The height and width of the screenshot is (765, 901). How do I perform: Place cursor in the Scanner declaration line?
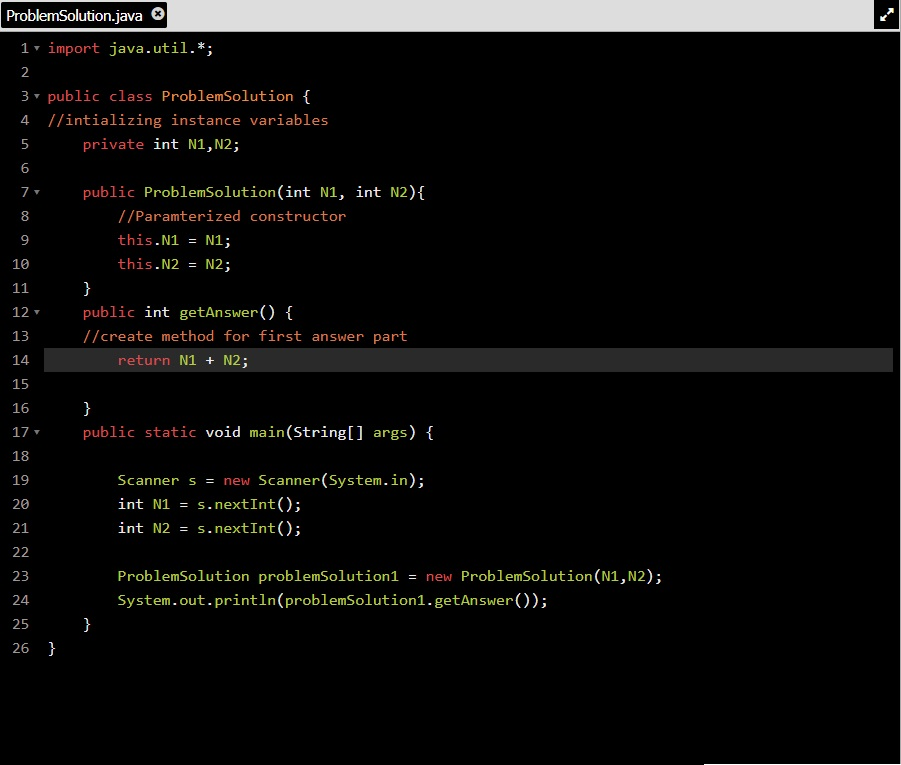tap(270, 480)
